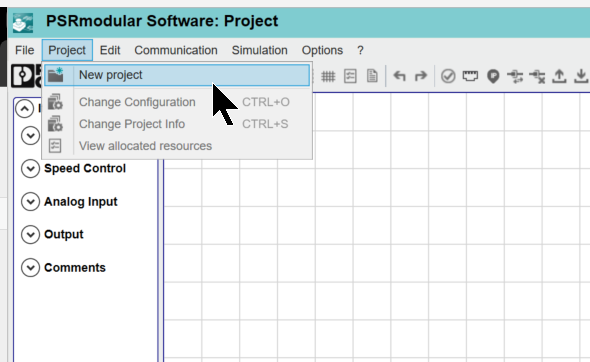Screen dimensions: 590x362
Task: Select New project from Project menu
Action: click(177, 75)
